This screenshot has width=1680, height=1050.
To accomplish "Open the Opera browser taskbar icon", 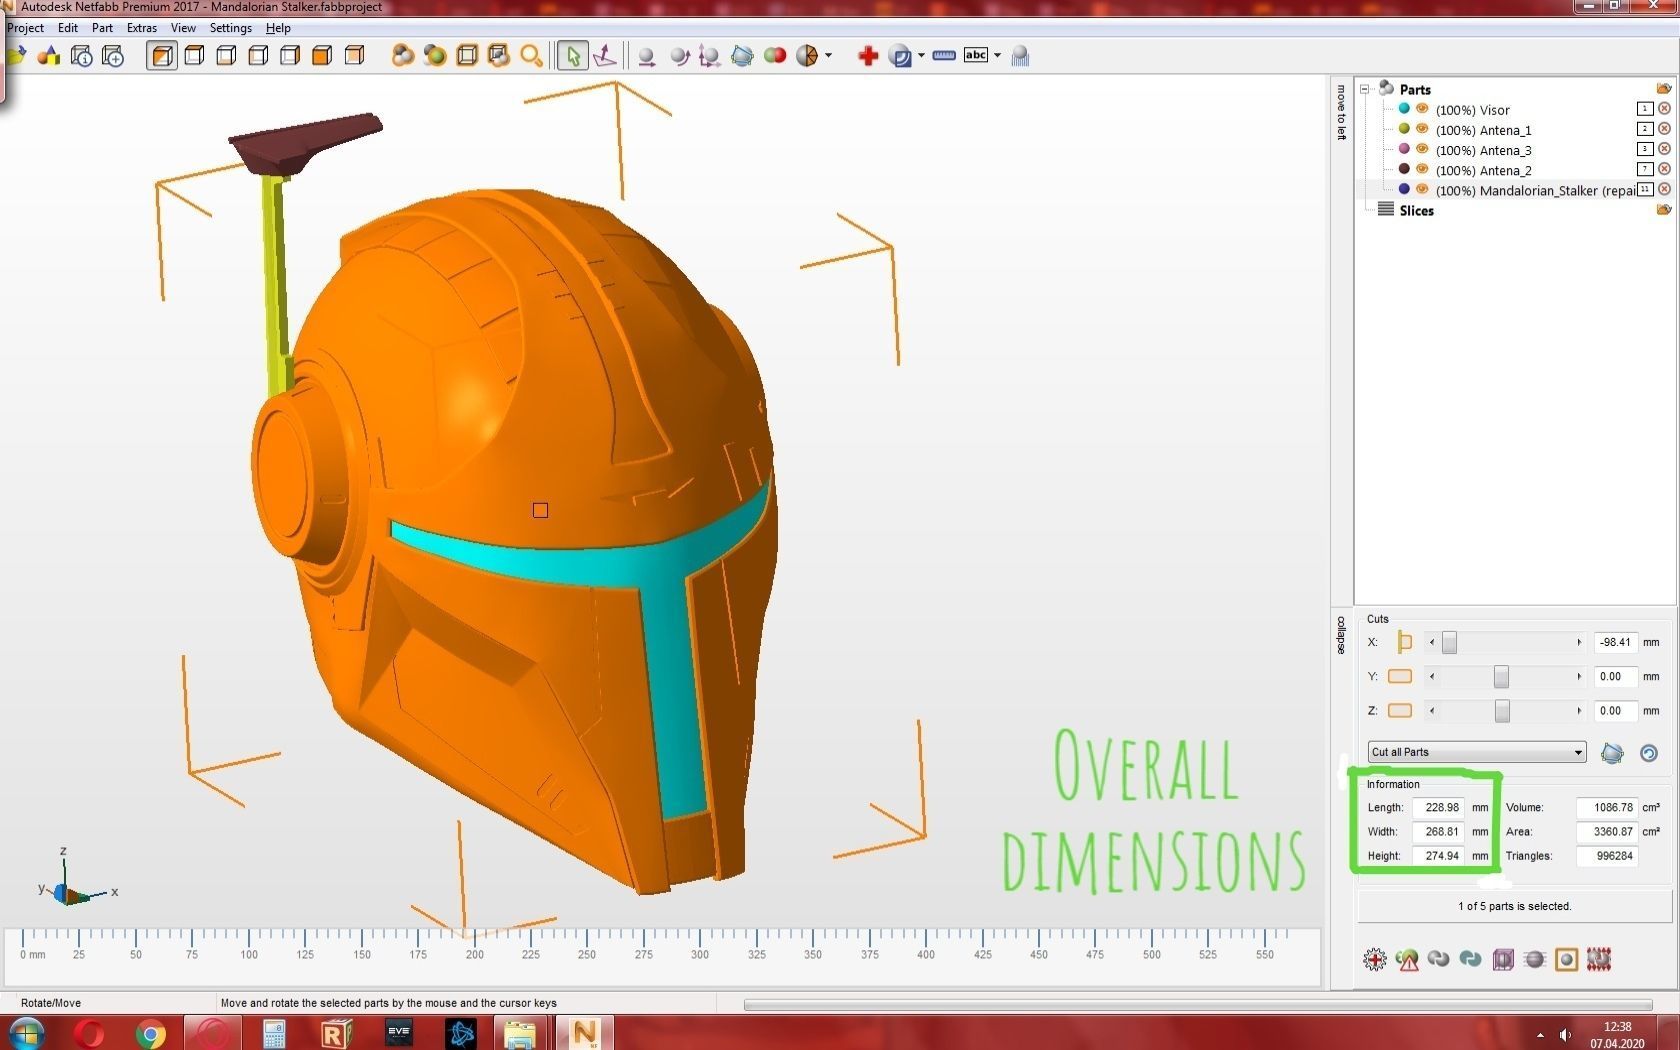I will point(89,1034).
